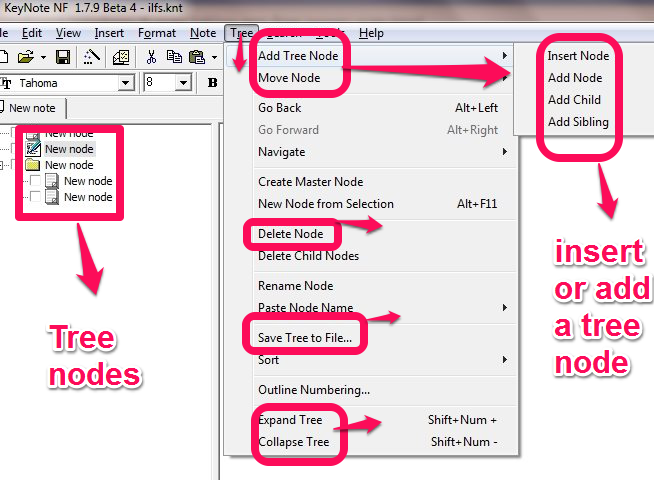Tick checkbox of the last New node
Screen dimensions: 654x480
click(x=35, y=196)
